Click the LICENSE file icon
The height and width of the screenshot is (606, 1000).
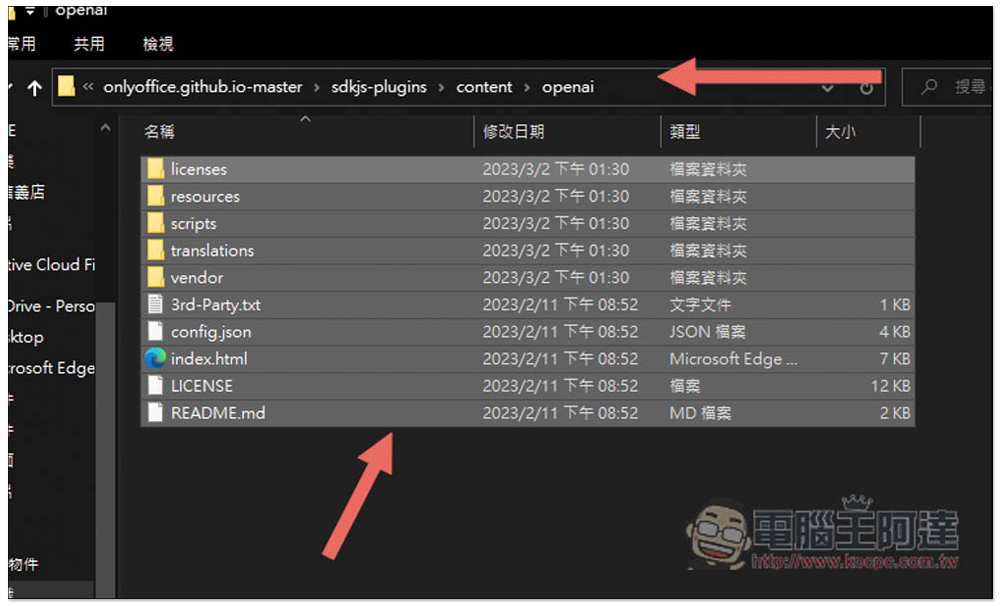155,386
